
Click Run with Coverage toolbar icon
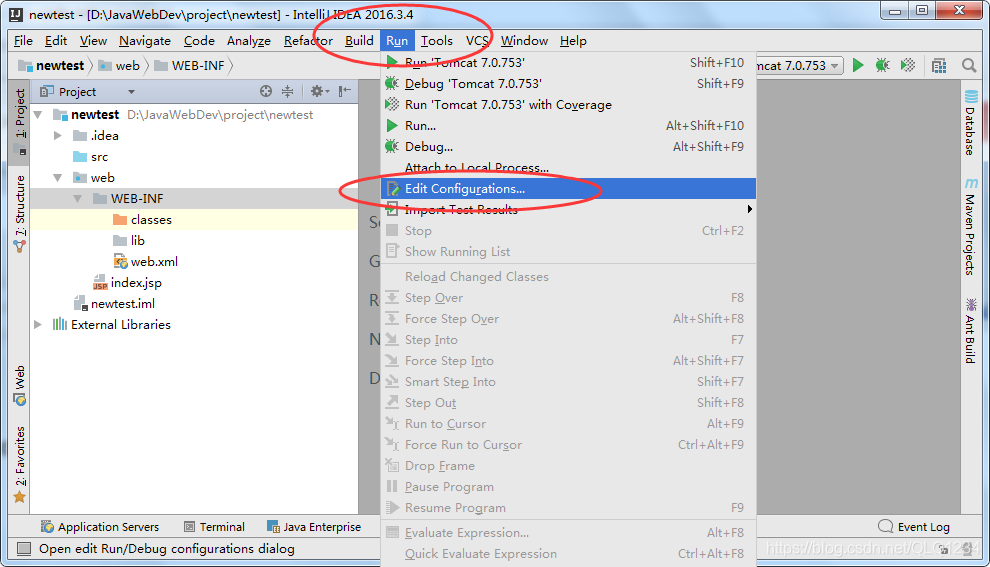[907, 65]
